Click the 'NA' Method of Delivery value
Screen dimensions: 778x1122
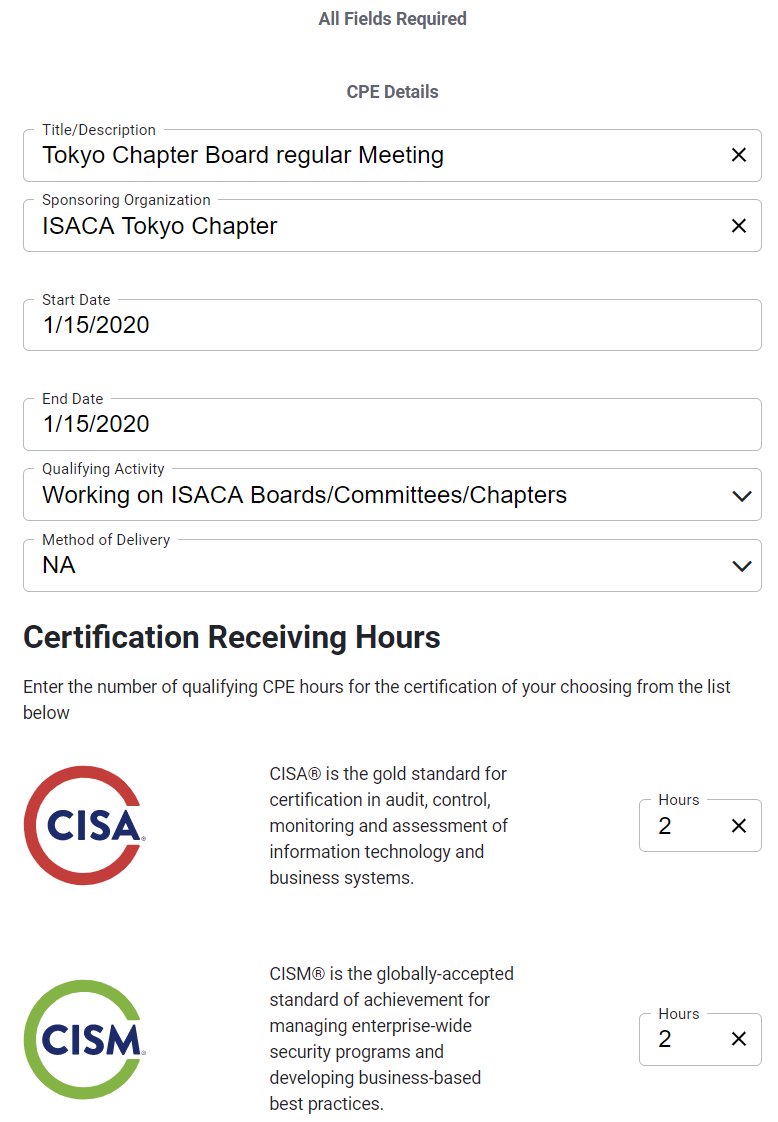(x=59, y=566)
